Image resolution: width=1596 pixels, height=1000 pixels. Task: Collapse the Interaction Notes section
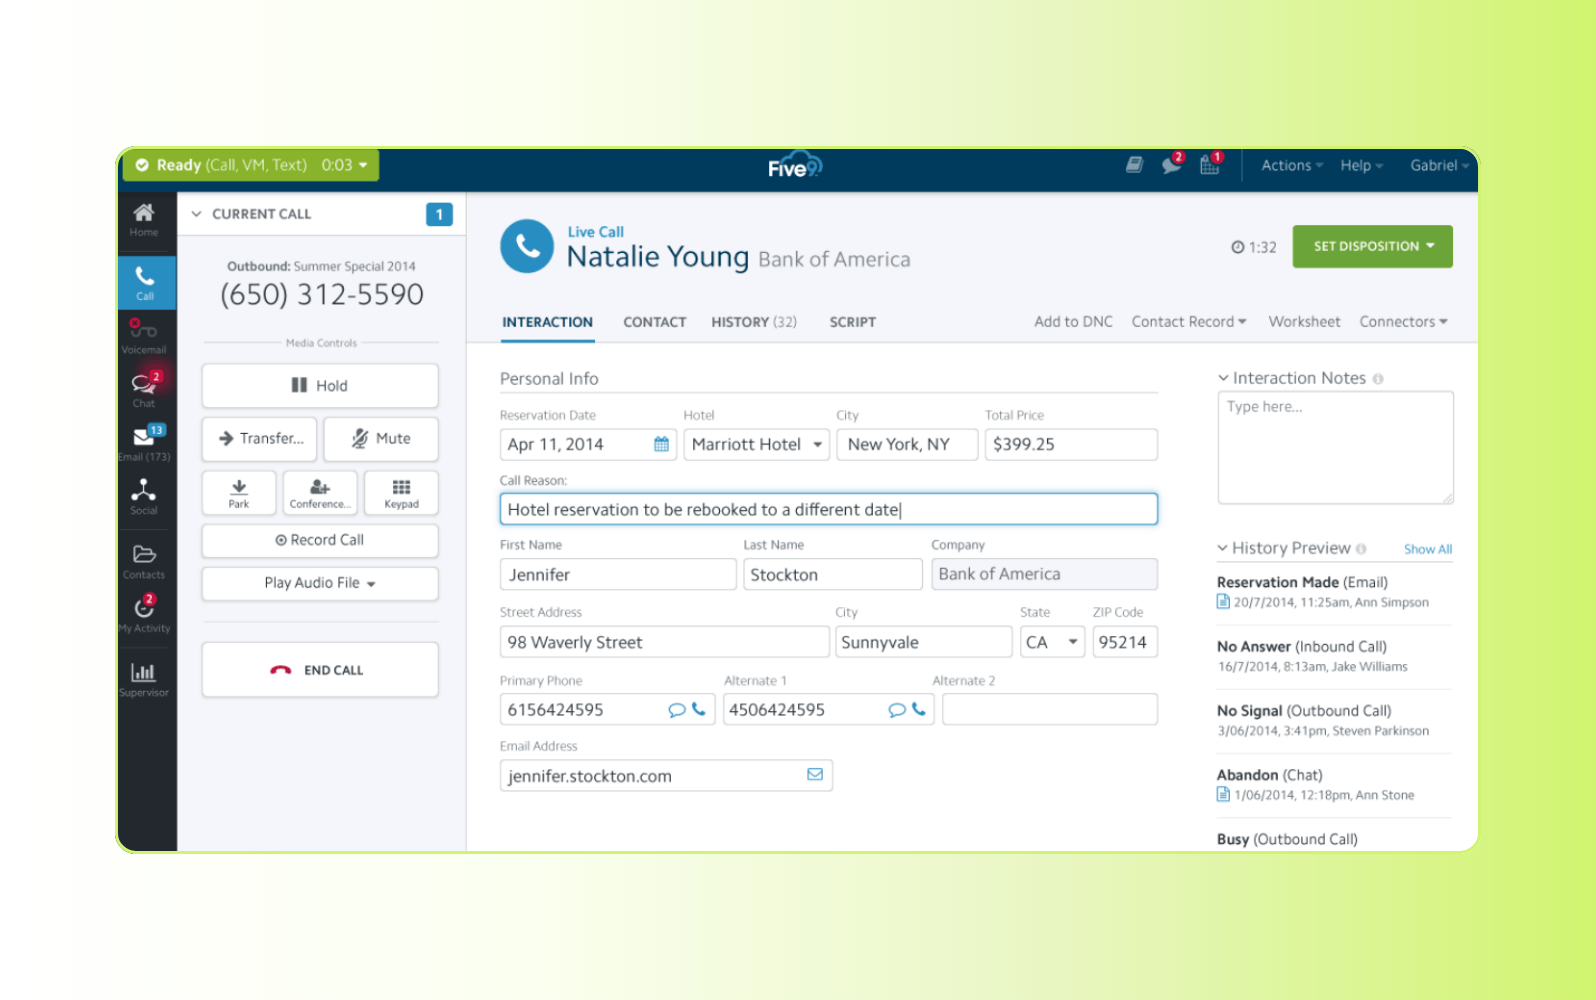coord(1222,378)
